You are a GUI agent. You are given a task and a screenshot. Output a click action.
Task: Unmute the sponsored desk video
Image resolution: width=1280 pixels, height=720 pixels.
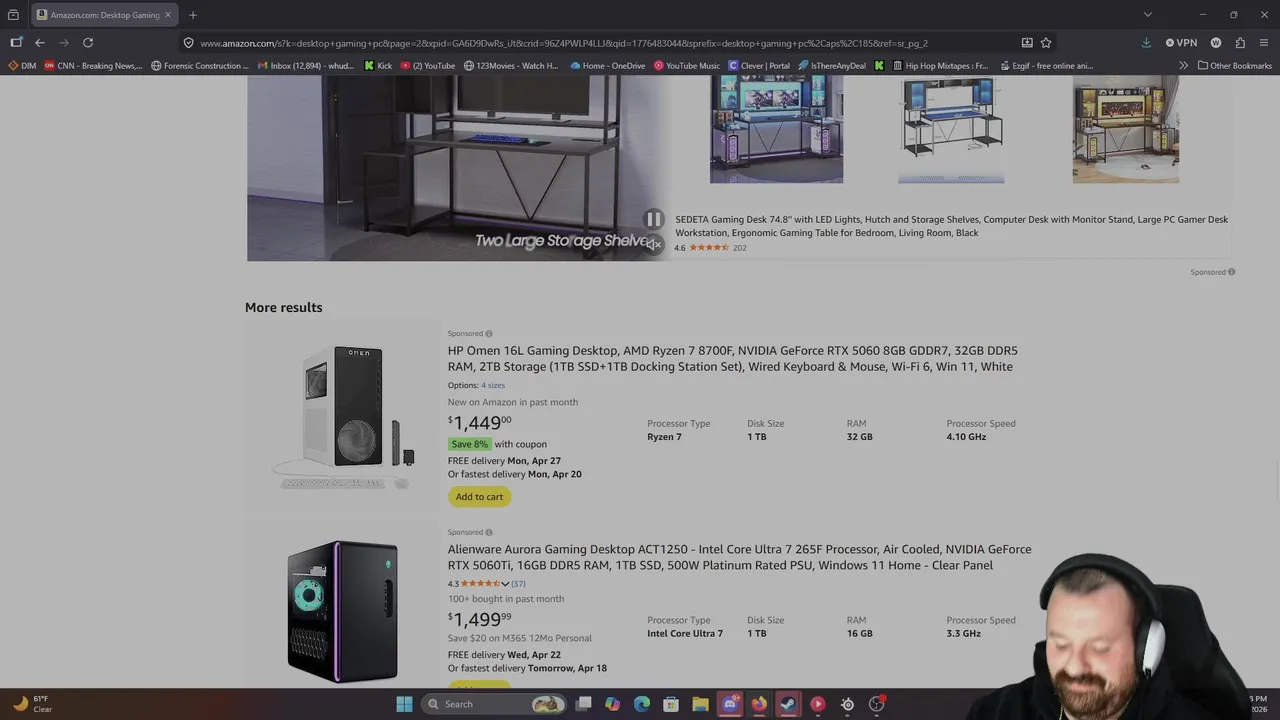point(653,244)
